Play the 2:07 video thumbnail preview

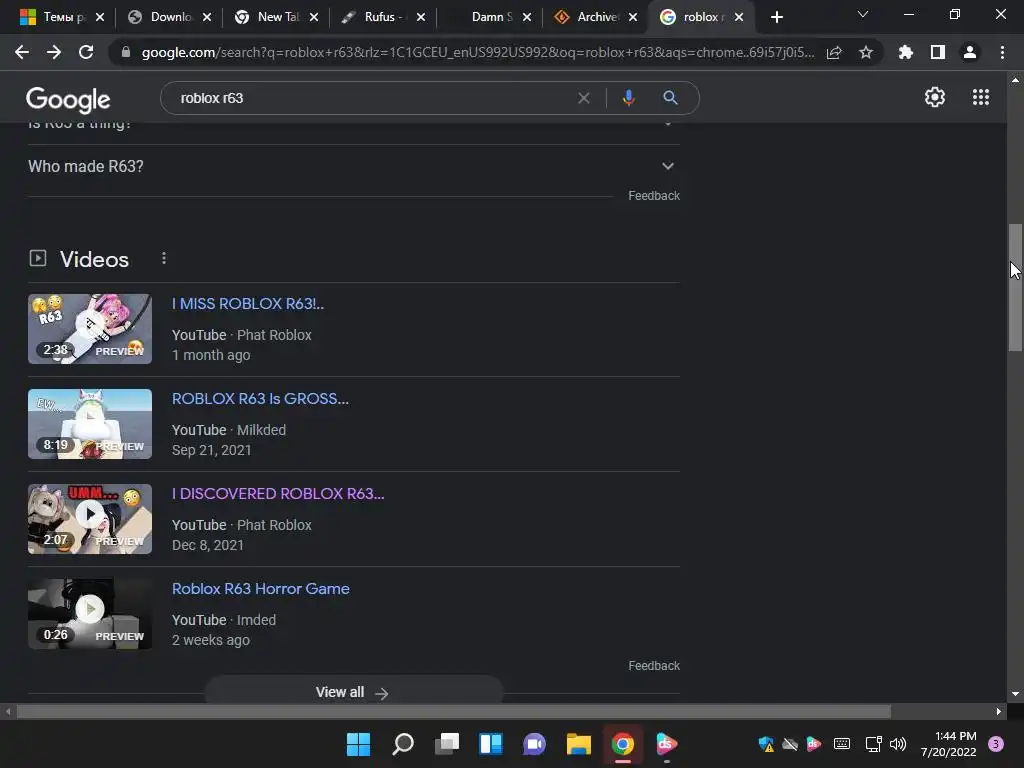click(90, 519)
